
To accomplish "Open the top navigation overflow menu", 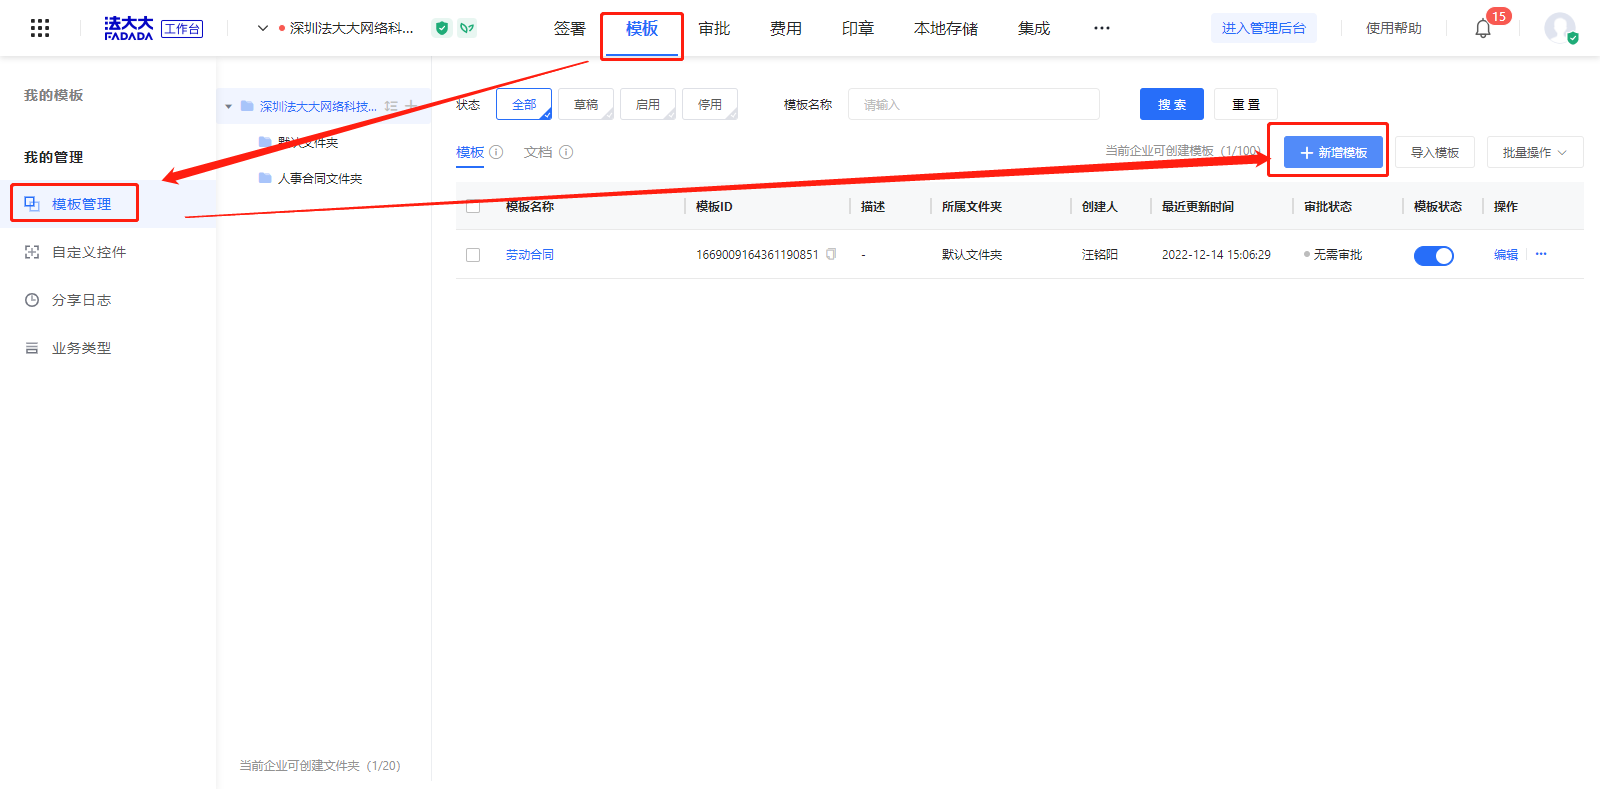I will (1102, 28).
